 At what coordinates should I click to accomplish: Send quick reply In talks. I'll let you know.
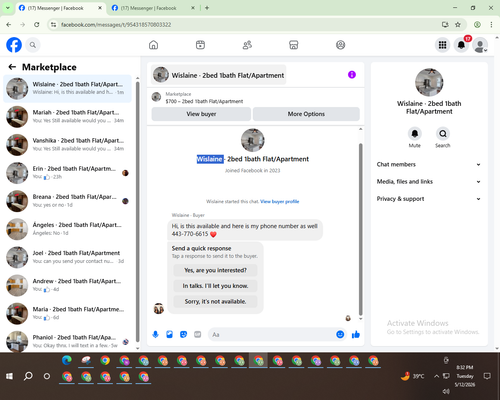[215, 286]
